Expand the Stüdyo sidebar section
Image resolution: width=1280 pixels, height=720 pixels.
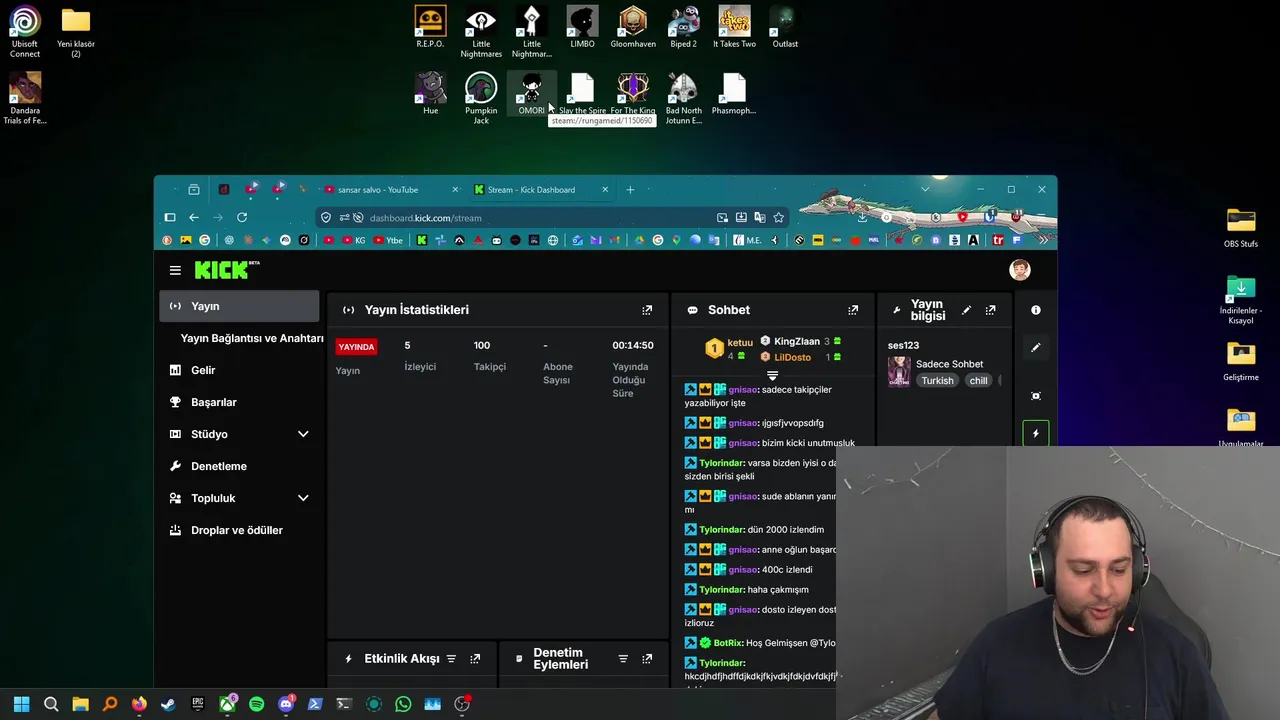pyautogui.click(x=303, y=434)
